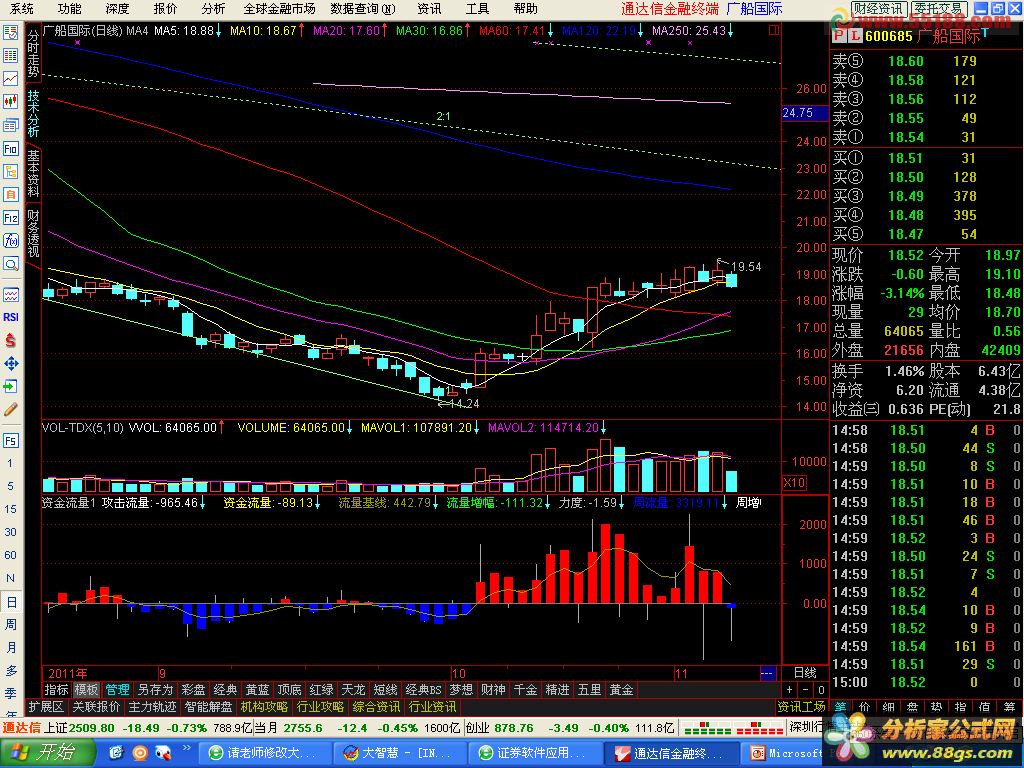Click the candlestick chart icon in sidebar
Screen dimensions: 1024x768
pyautogui.click(x=10, y=101)
